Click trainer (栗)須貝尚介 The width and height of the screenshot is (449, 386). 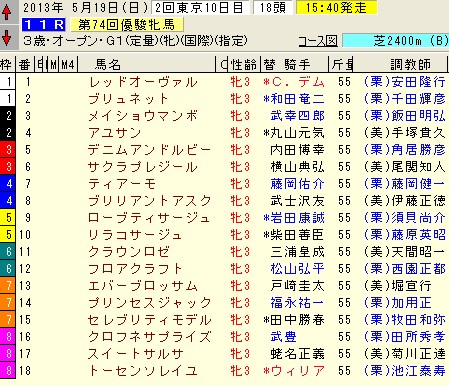coord(405,218)
